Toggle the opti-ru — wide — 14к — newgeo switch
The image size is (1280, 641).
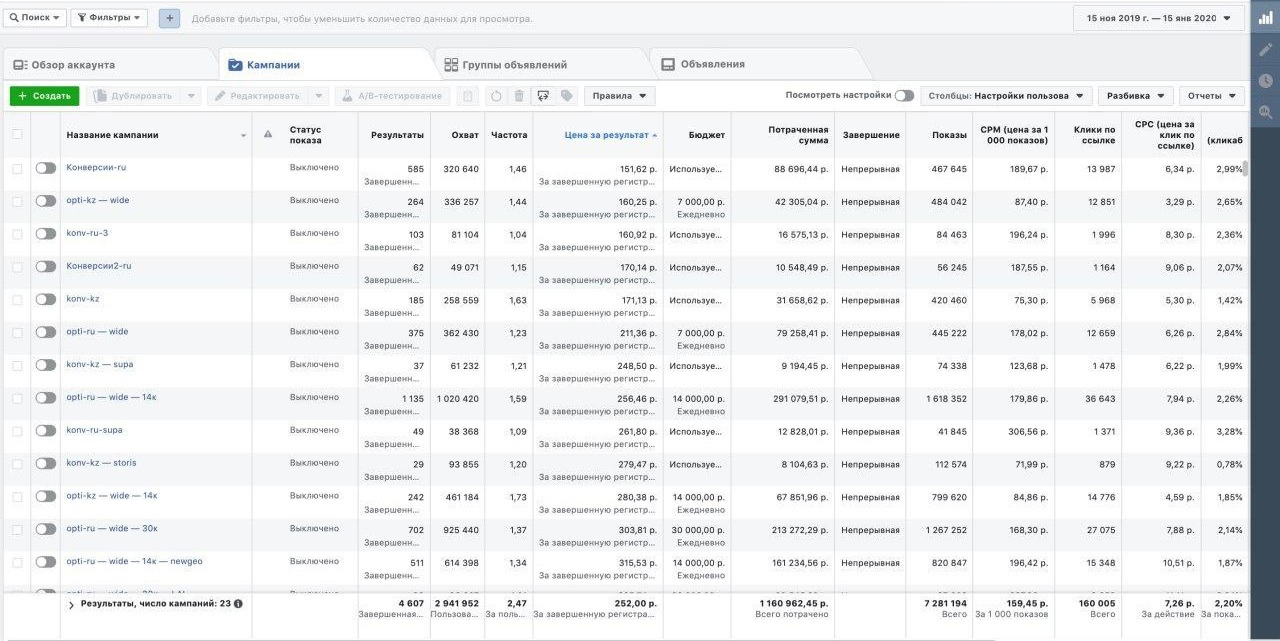coord(45,563)
